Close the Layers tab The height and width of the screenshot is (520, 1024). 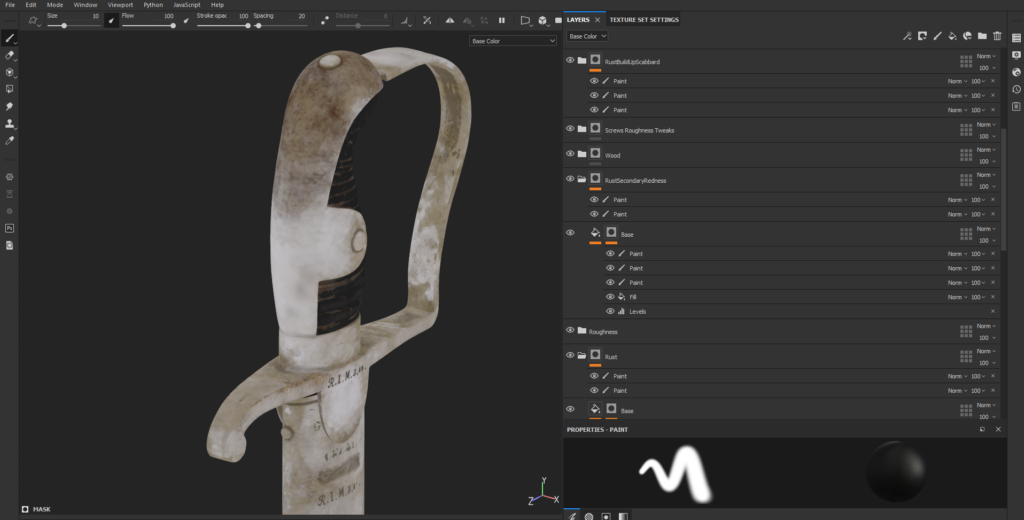(x=597, y=20)
